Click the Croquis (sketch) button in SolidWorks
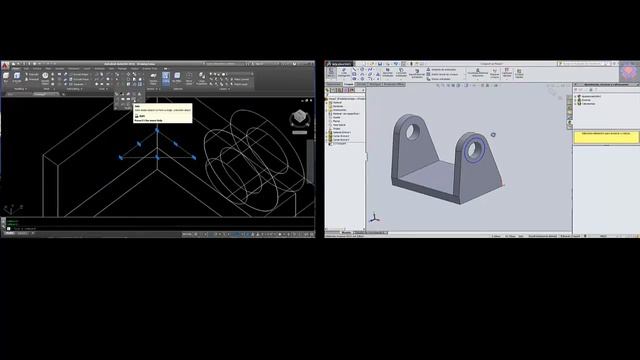This screenshot has width=640, height=360. (331, 73)
